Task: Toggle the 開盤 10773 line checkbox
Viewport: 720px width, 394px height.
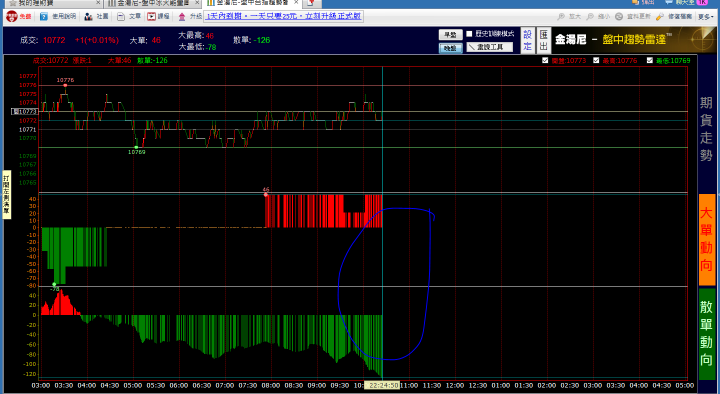Action: 545,60
